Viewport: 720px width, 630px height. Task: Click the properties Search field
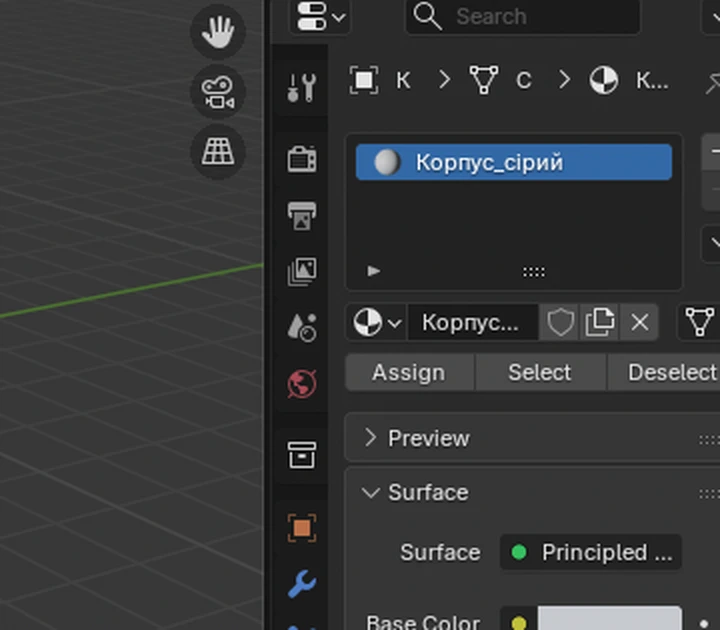coord(523,17)
